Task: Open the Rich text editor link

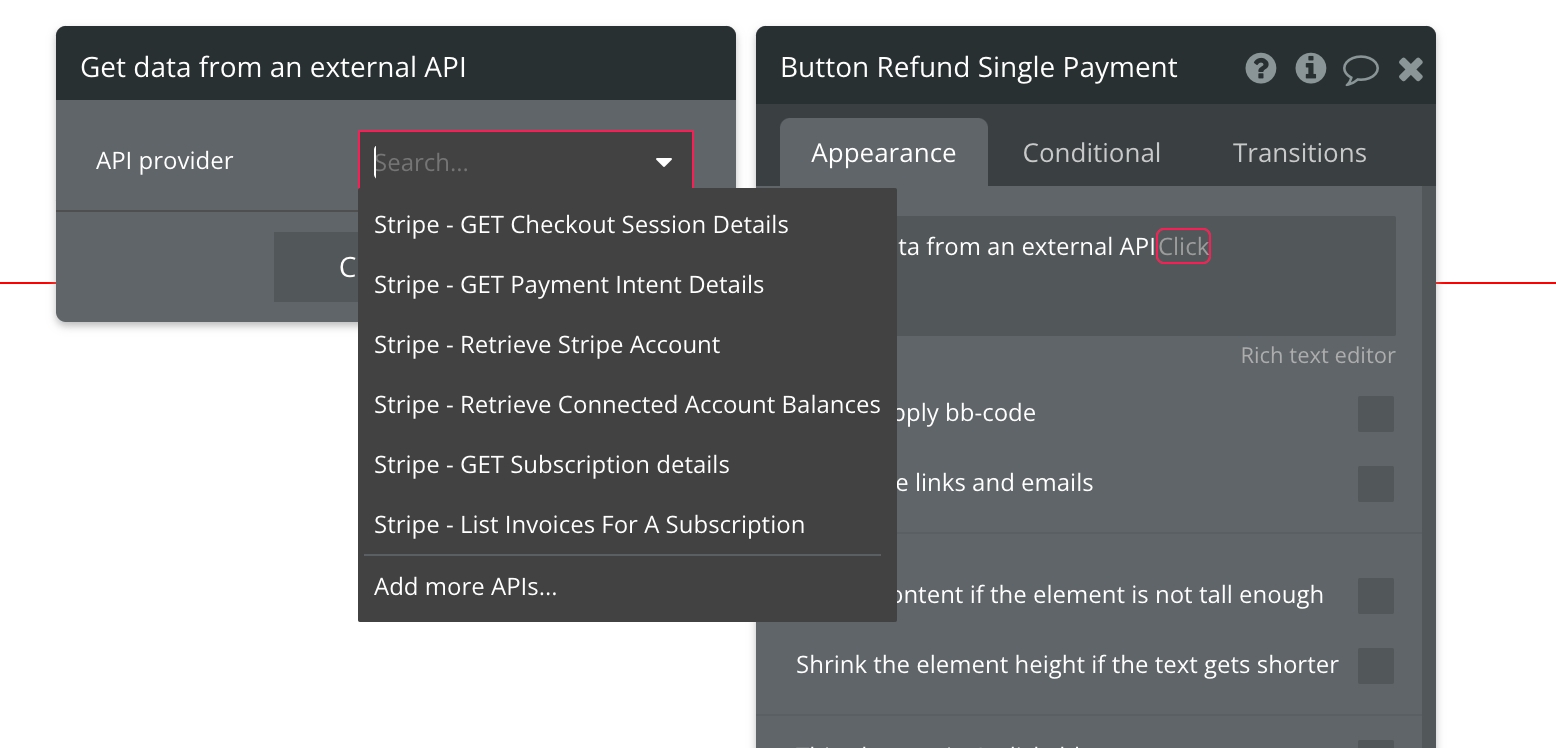Action: click(x=1317, y=356)
